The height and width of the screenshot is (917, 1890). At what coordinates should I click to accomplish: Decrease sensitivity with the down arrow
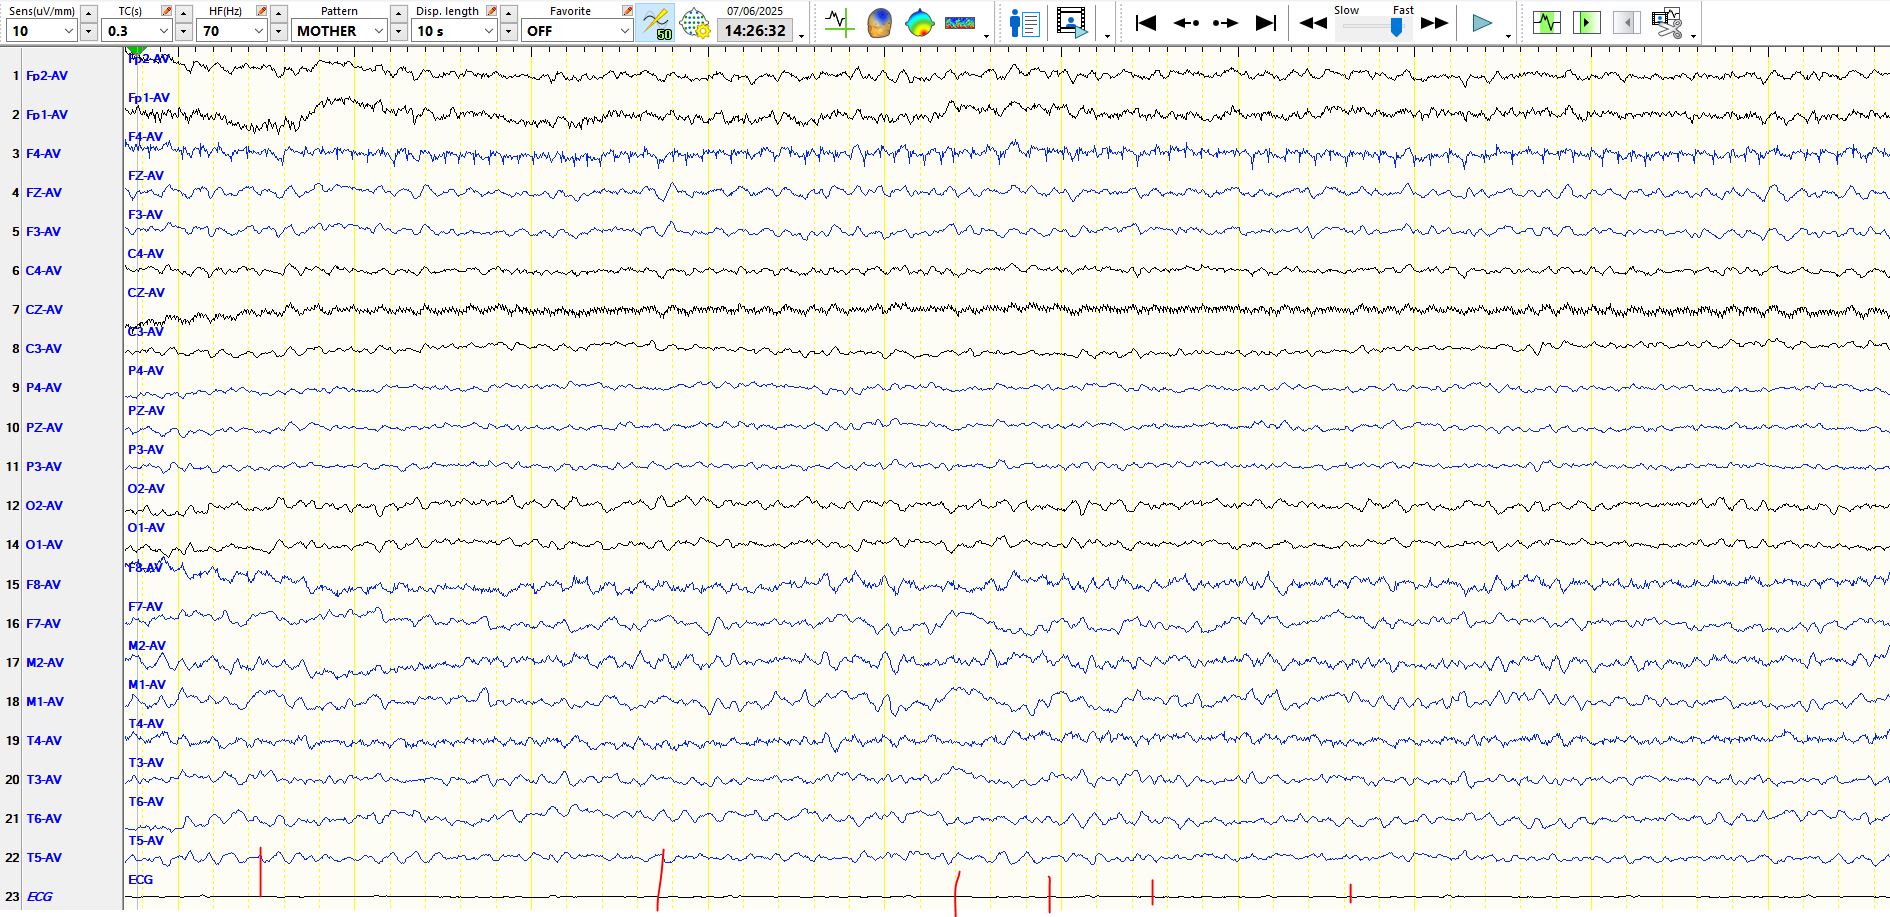click(x=88, y=31)
